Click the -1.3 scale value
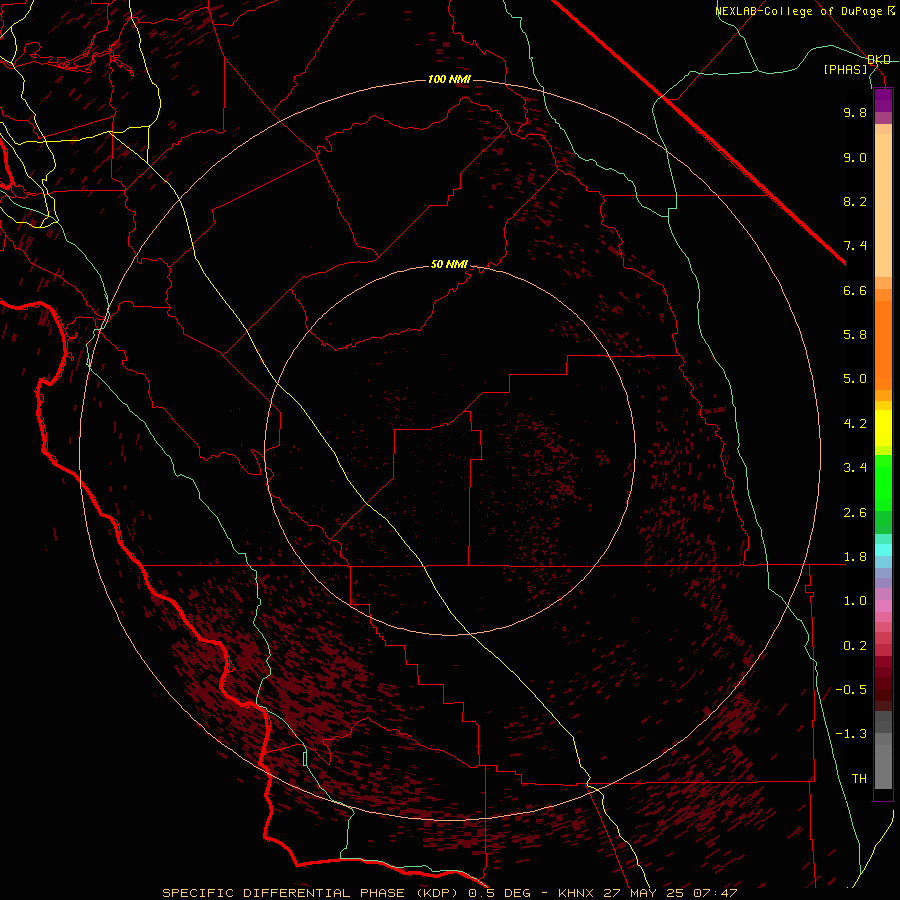The height and width of the screenshot is (900, 900). click(851, 734)
